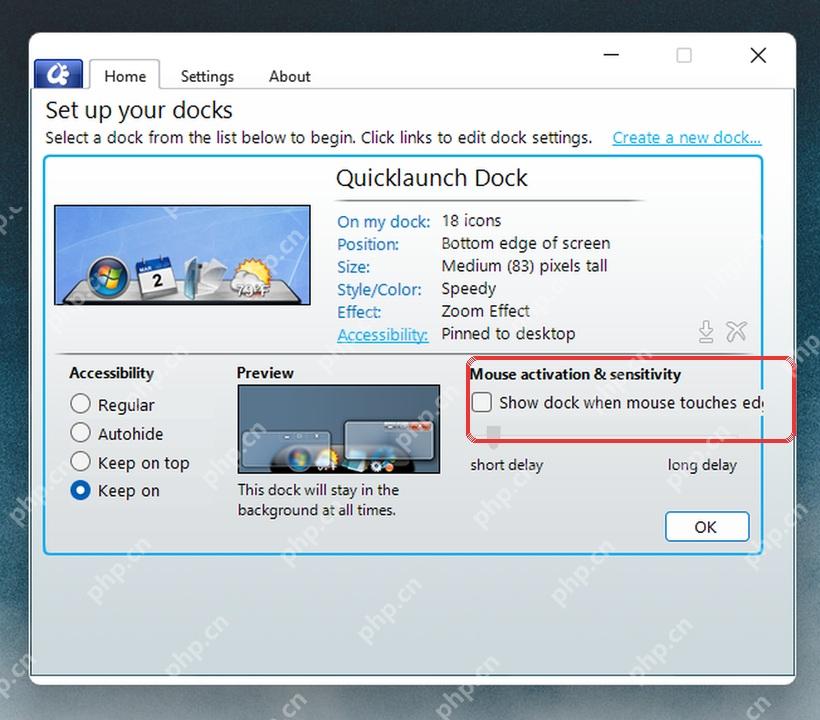Viewport: 820px width, 720px height.
Task: Open the Position setting link
Action: pyautogui.click(x=368, y=244)
